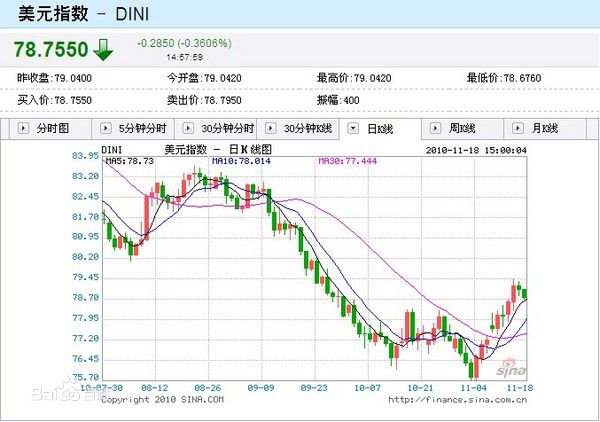This screenshot has width=600, height=422.
Task: Click the 08-12 date axis label
Action: (x=154, y=388)
